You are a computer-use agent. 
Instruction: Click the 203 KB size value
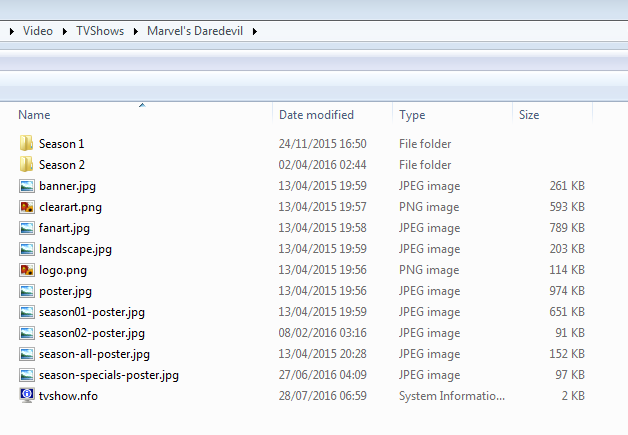pyautogui.click(x=567, y=249)
